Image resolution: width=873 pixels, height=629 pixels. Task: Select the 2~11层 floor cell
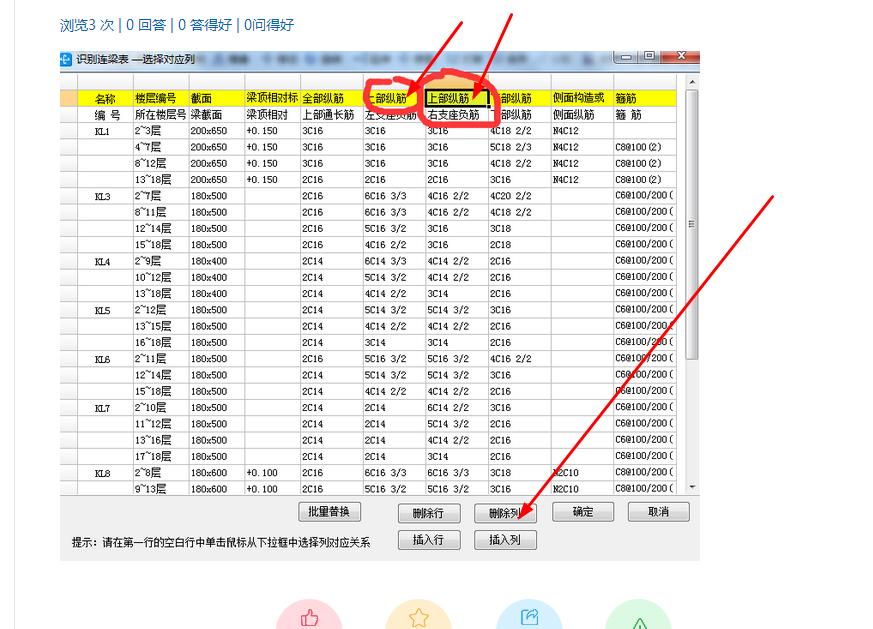(x=161, y=360)
